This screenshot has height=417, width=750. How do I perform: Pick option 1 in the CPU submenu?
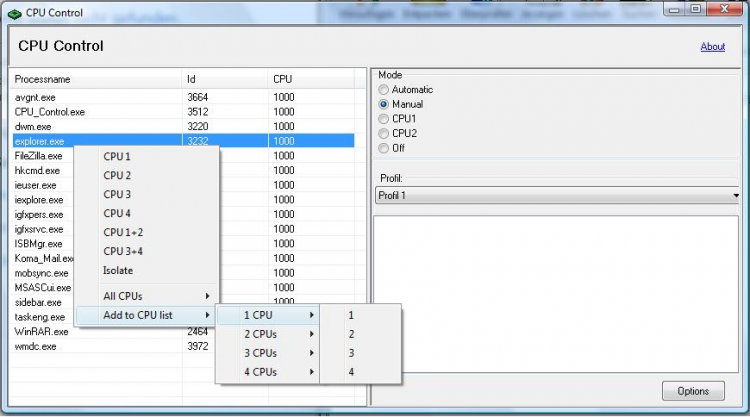[360, 315]
